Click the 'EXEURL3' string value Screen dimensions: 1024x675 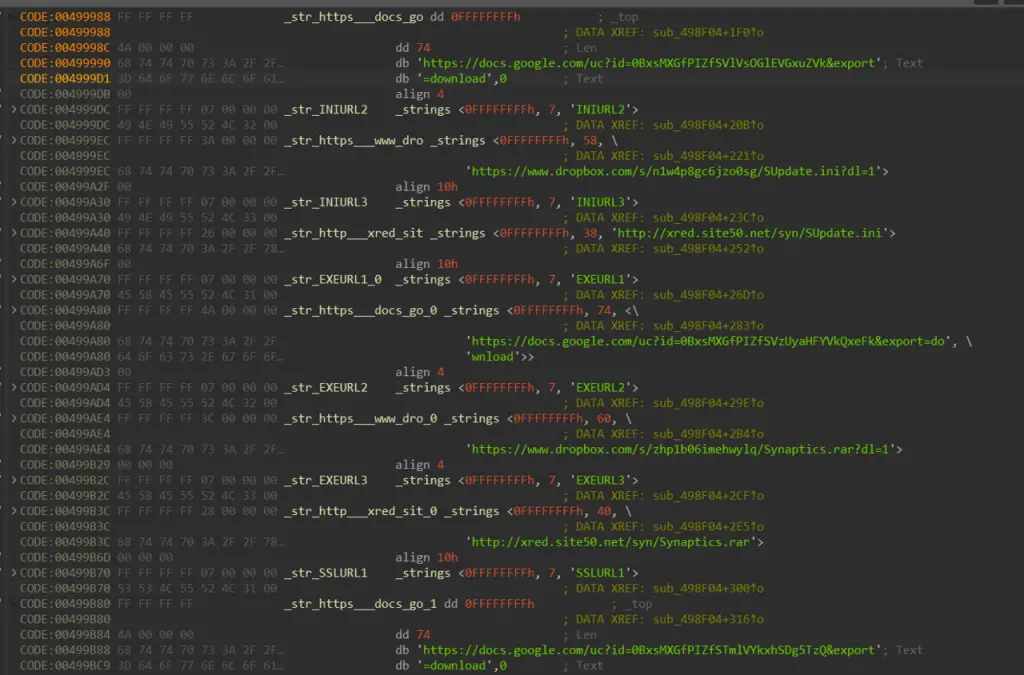600,480
